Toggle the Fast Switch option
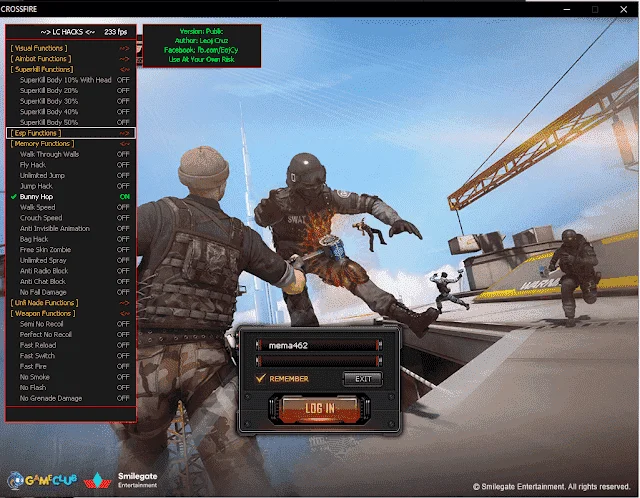 click(x=71, y=356)
